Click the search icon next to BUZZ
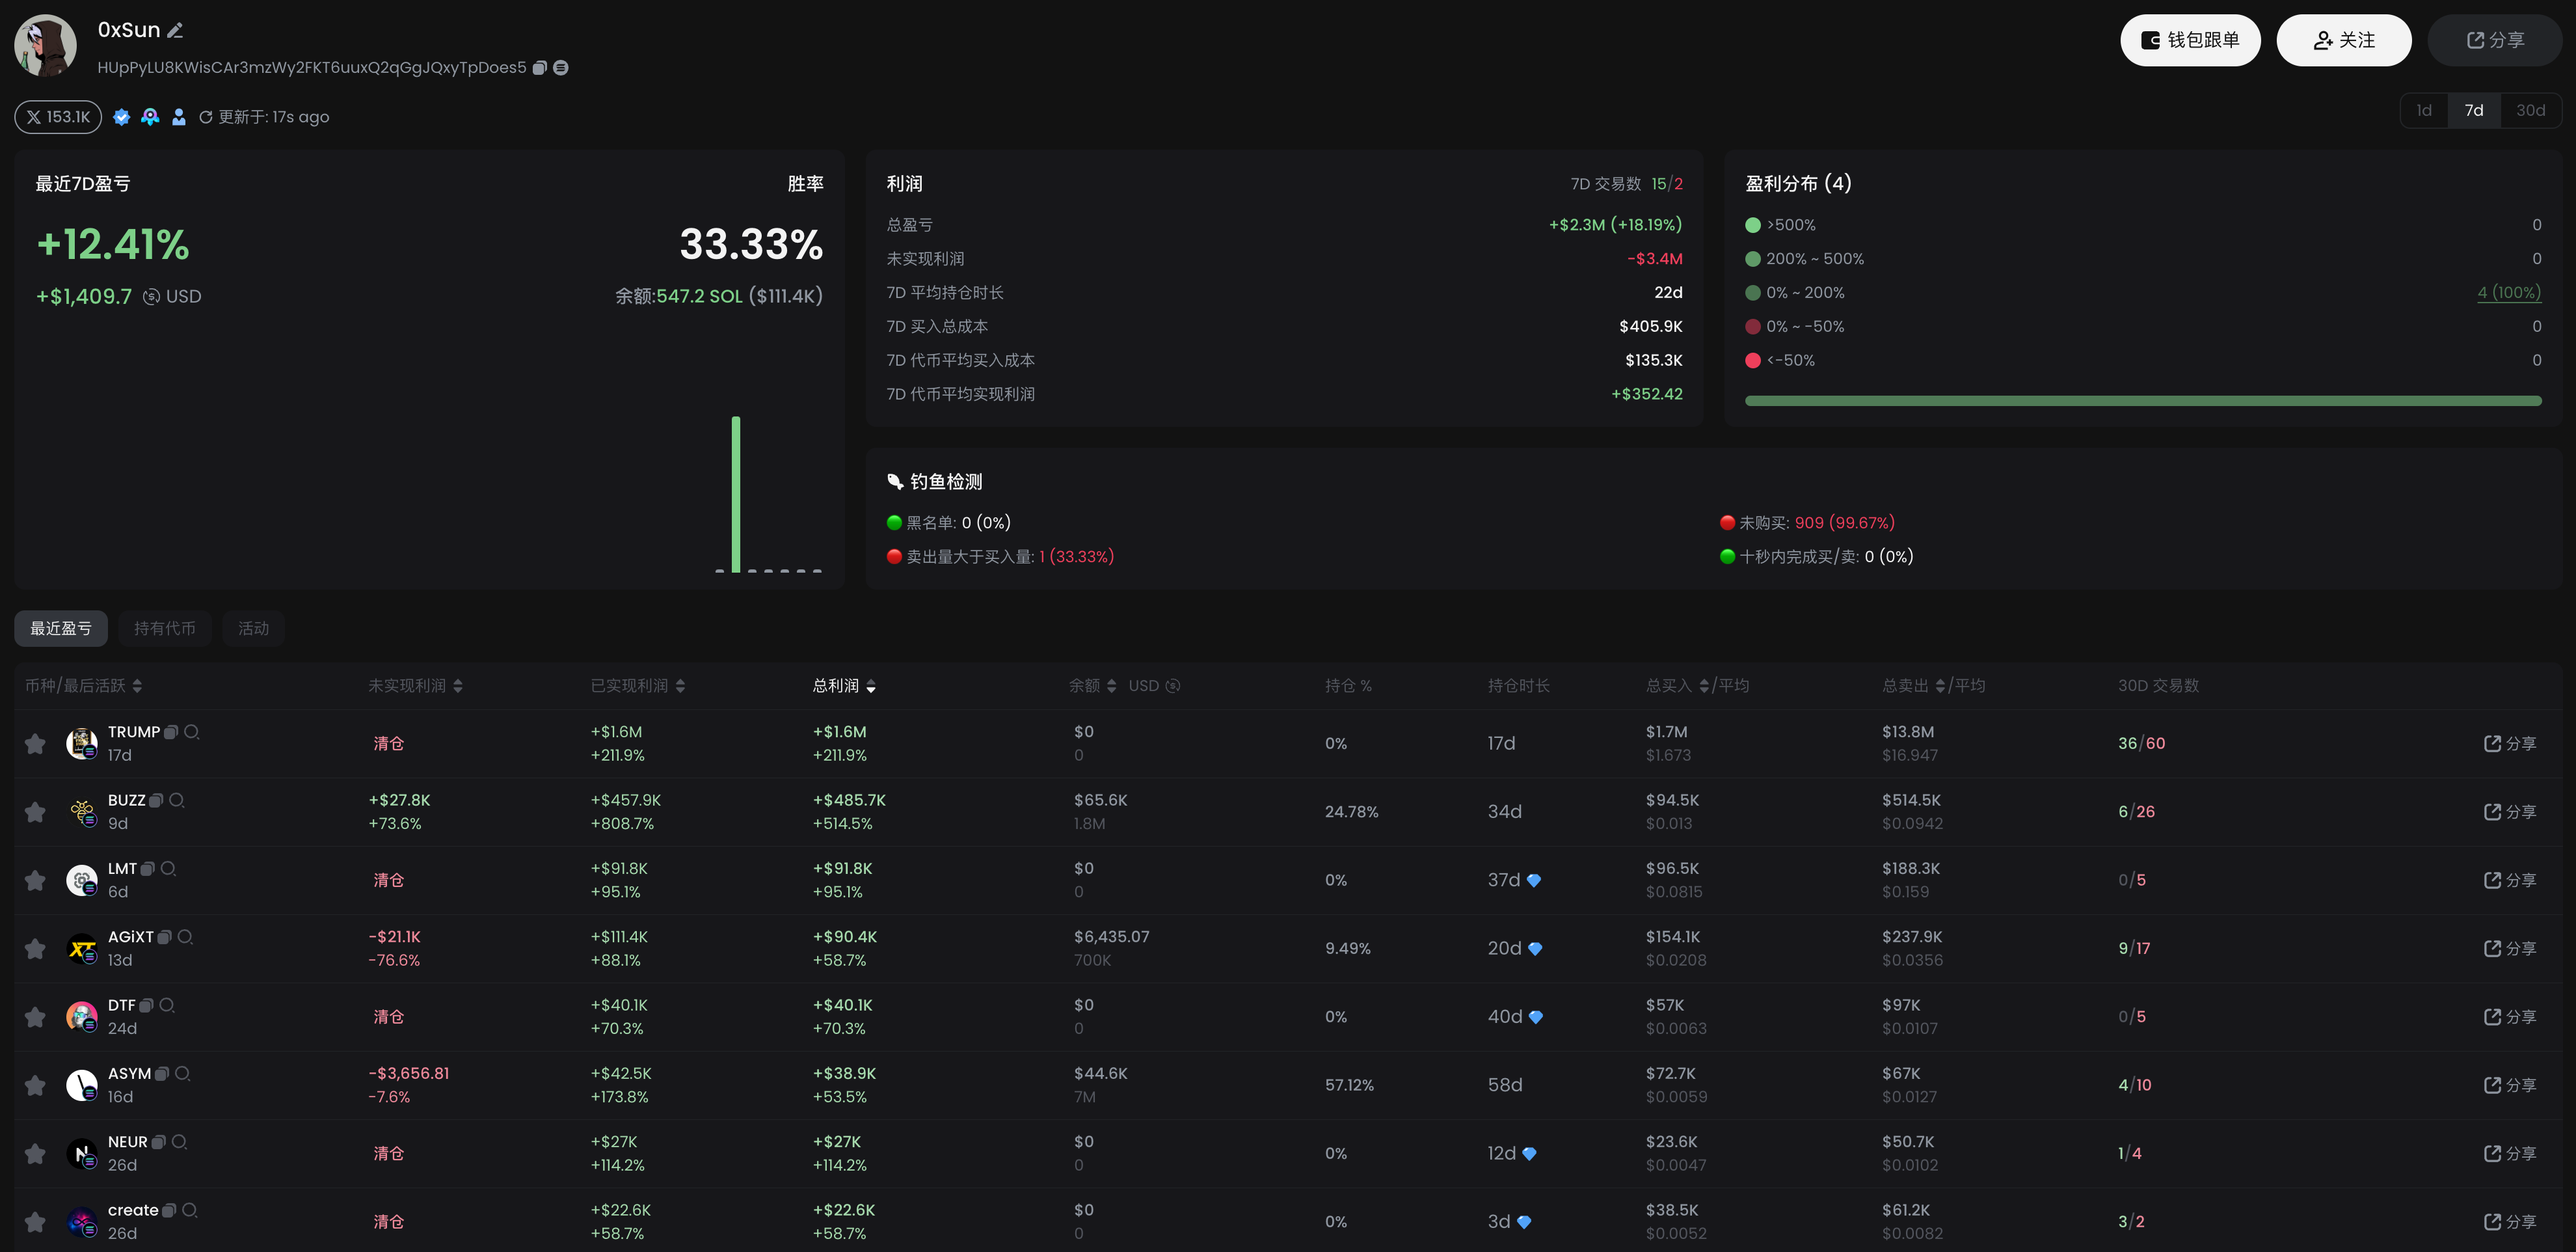2576x1252 pixels. point(177,800)
